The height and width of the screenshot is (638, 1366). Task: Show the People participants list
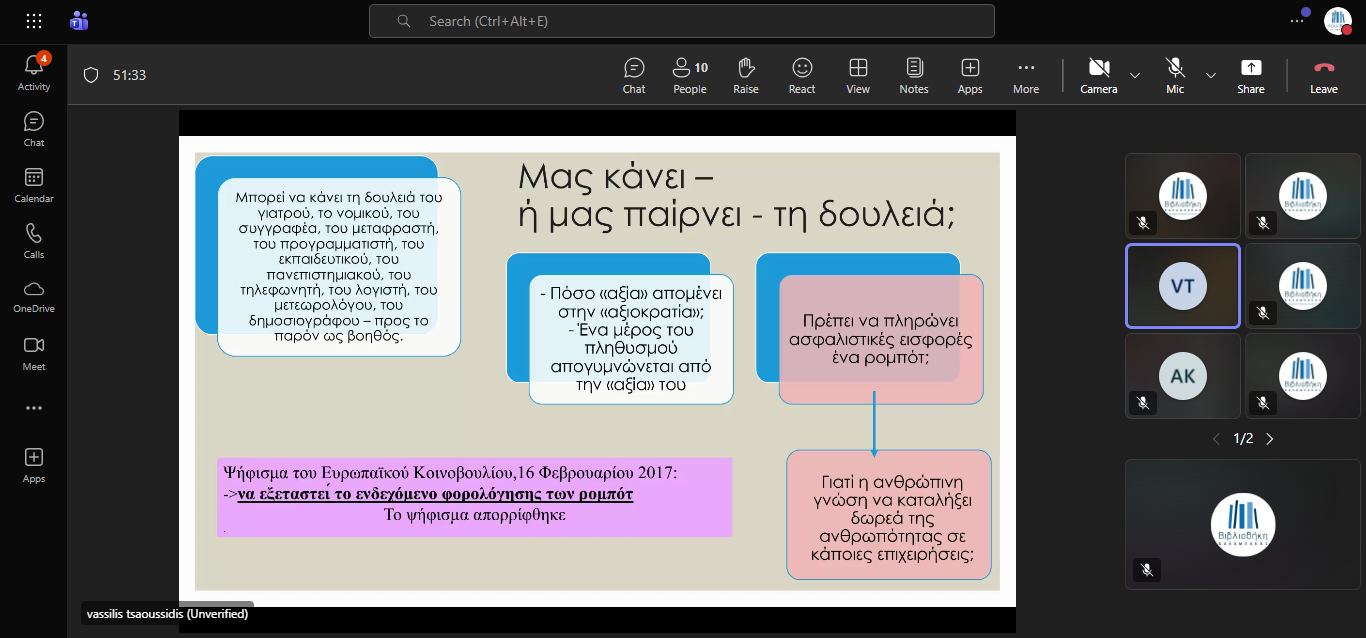(x=689, y=76)
